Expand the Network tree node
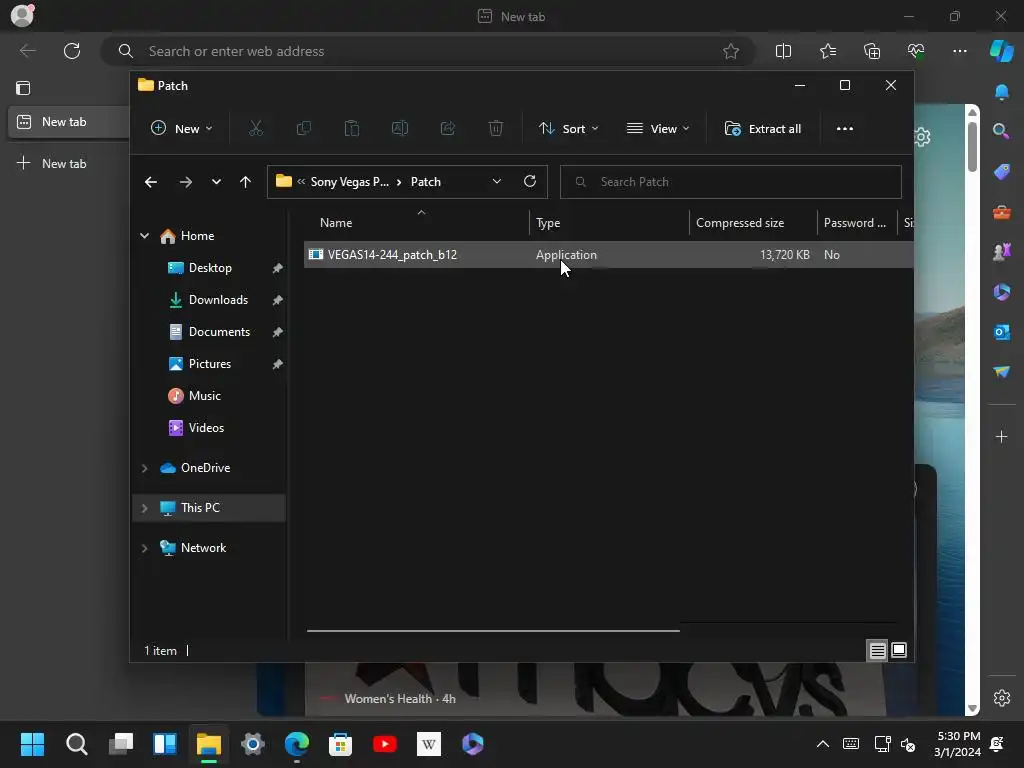 [x=144, y=548]
